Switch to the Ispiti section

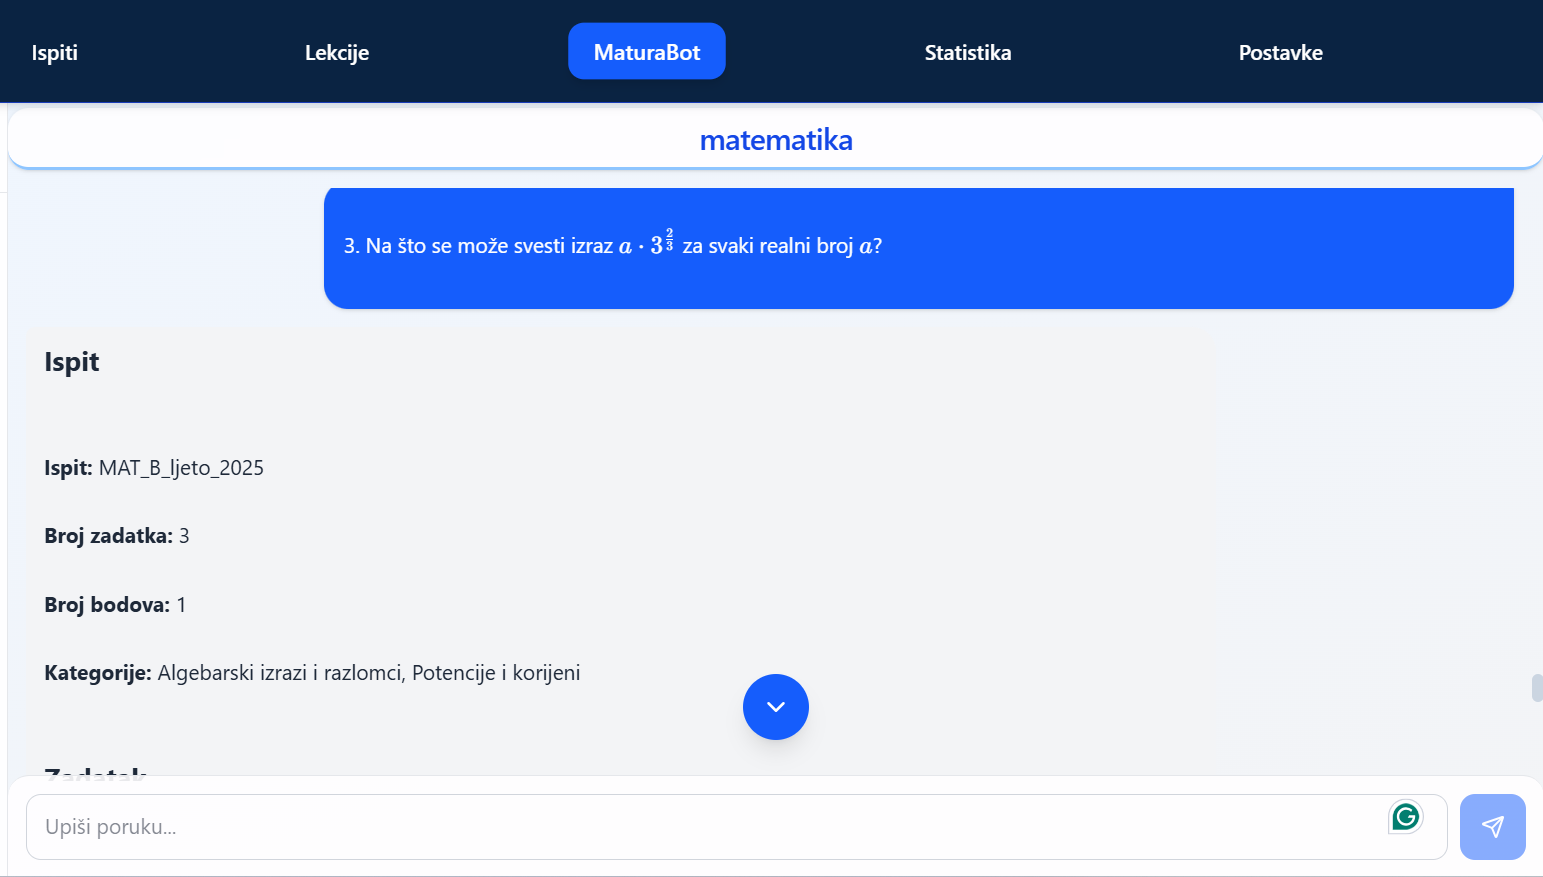click(x=55, y=52)
